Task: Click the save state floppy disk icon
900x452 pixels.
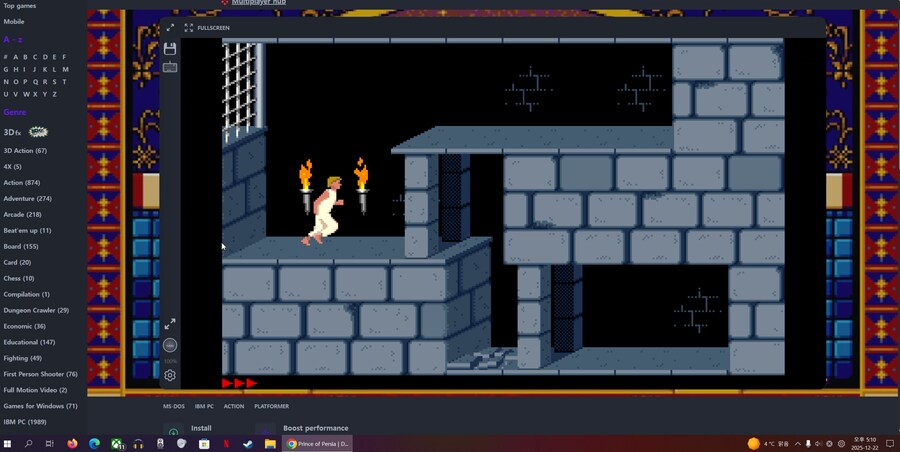Action: click(x=170, y=48)
